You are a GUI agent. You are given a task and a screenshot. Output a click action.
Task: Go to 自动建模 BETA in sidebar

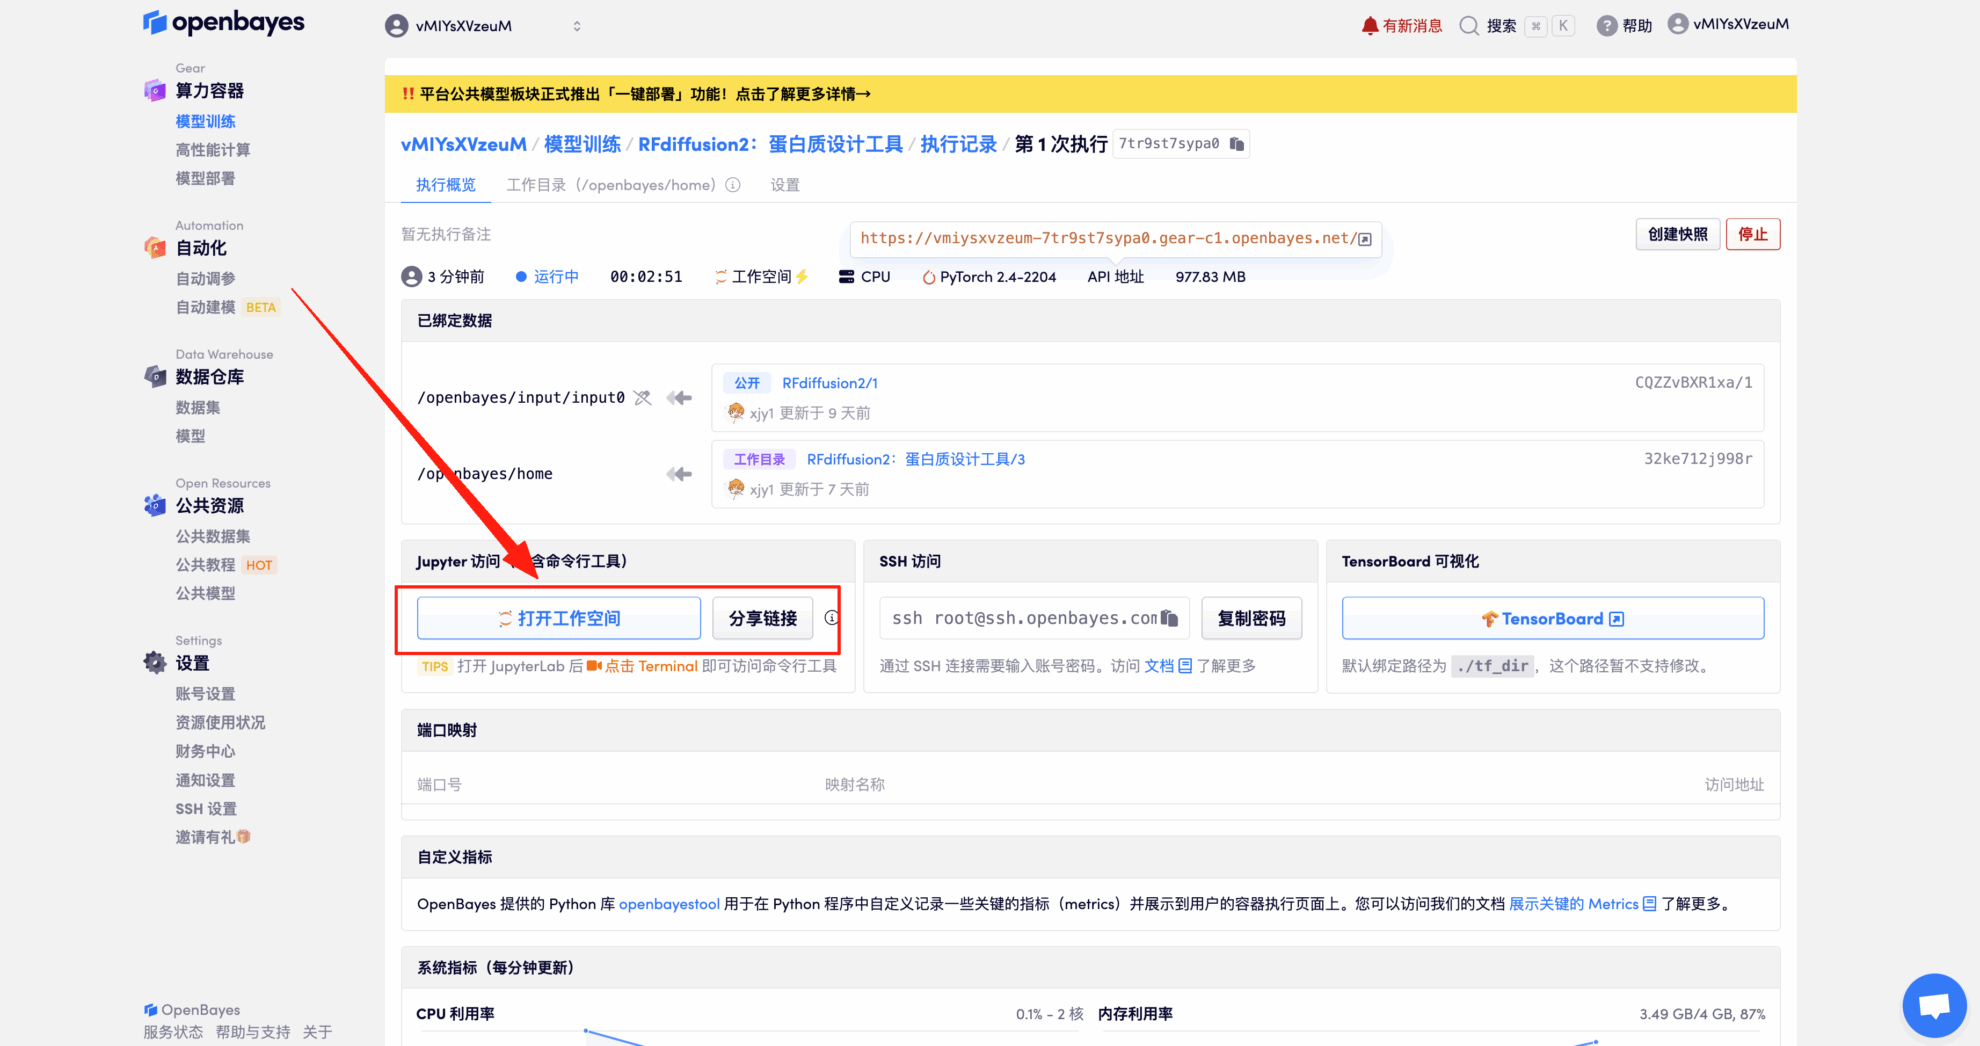click(x=227, y=307)
